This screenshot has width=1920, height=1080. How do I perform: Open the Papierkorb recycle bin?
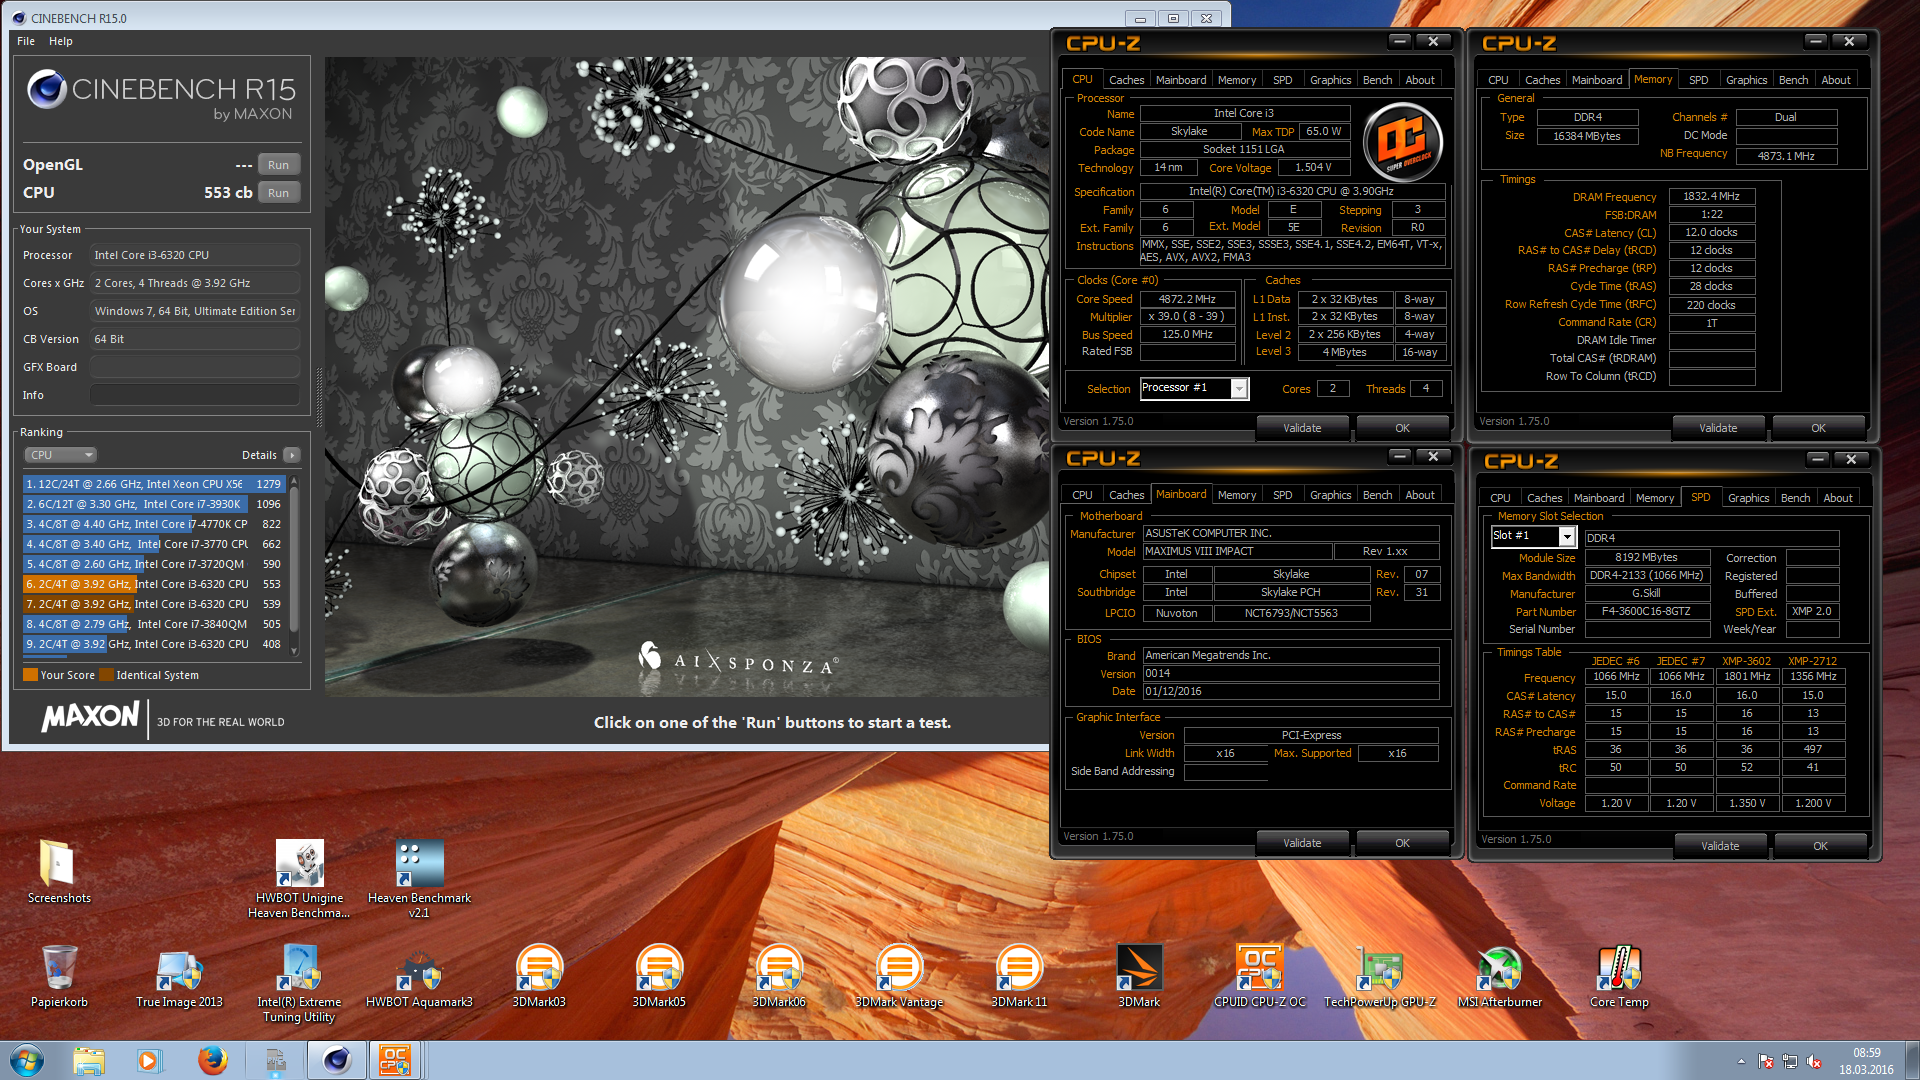tap(59, 976)
